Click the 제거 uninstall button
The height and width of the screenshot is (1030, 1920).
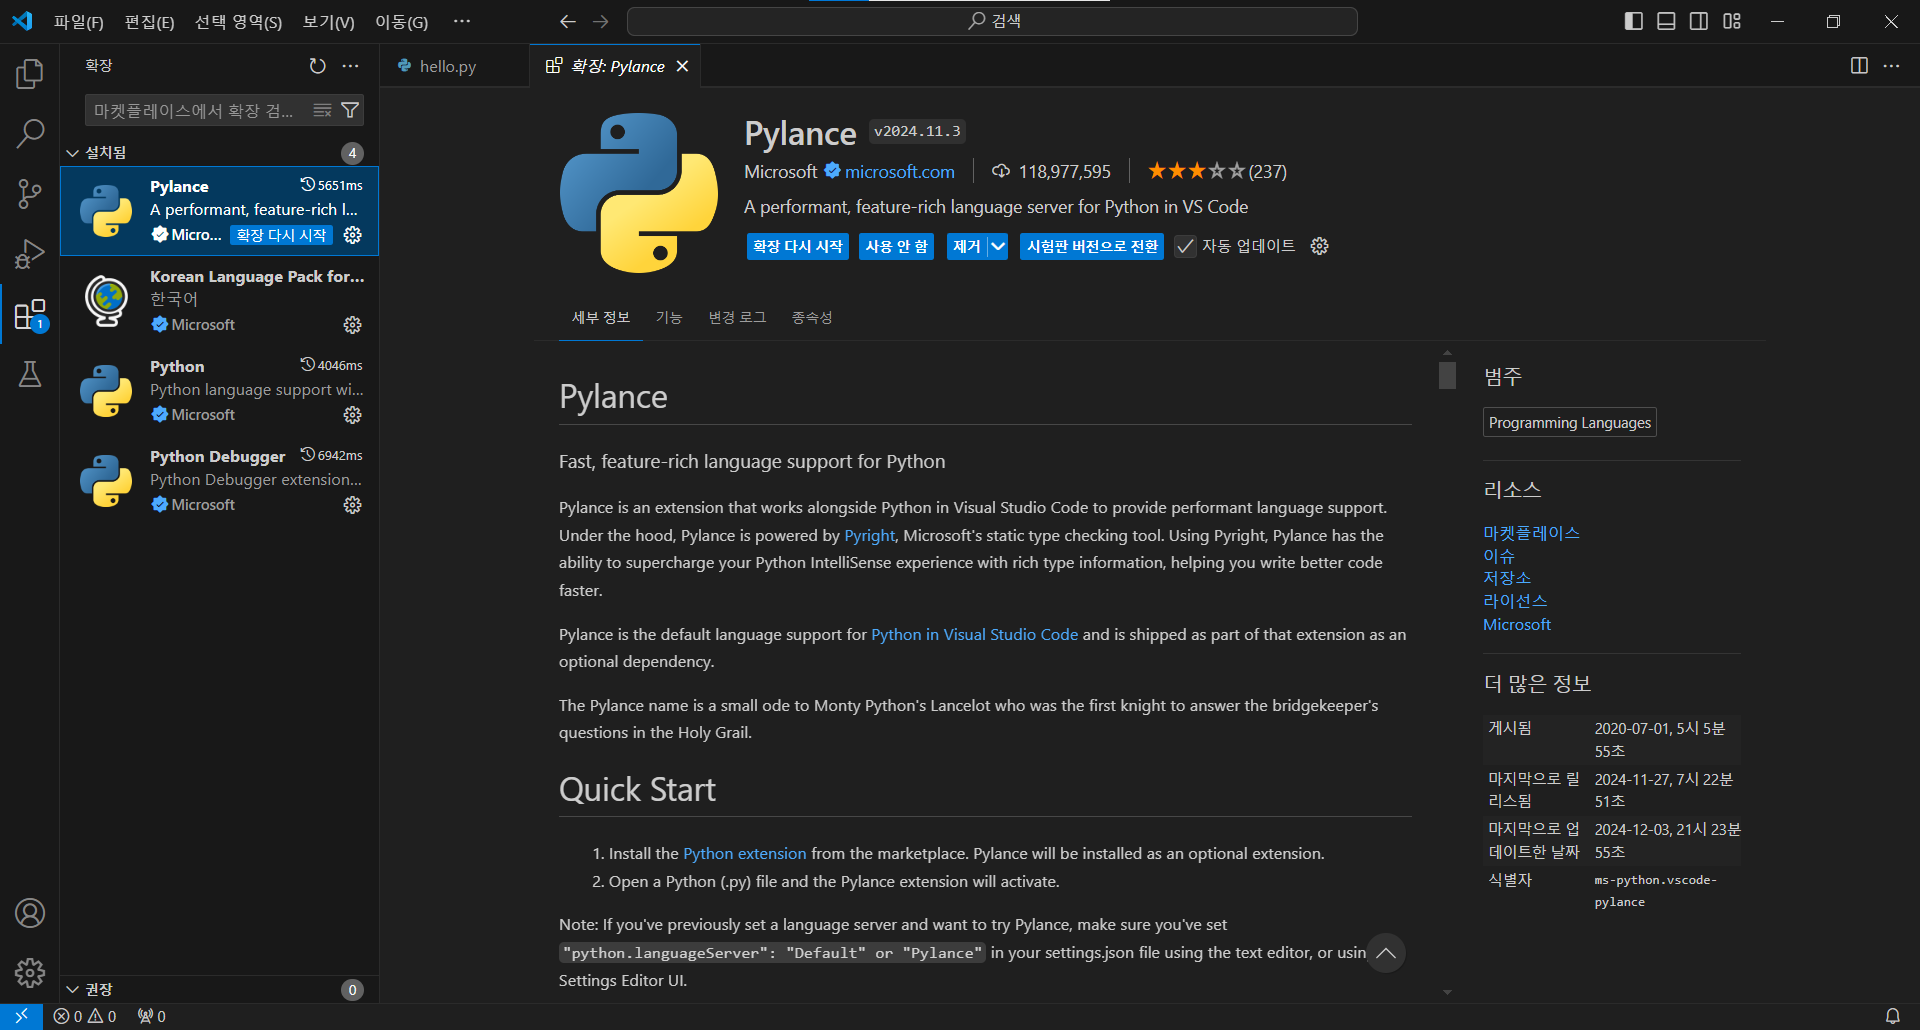click(966, 246)
